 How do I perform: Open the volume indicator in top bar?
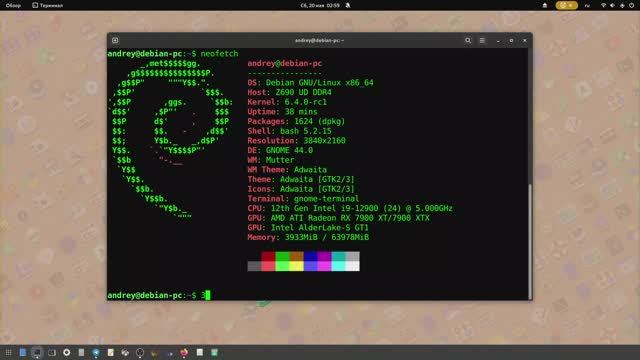click(x=612, y=5)
